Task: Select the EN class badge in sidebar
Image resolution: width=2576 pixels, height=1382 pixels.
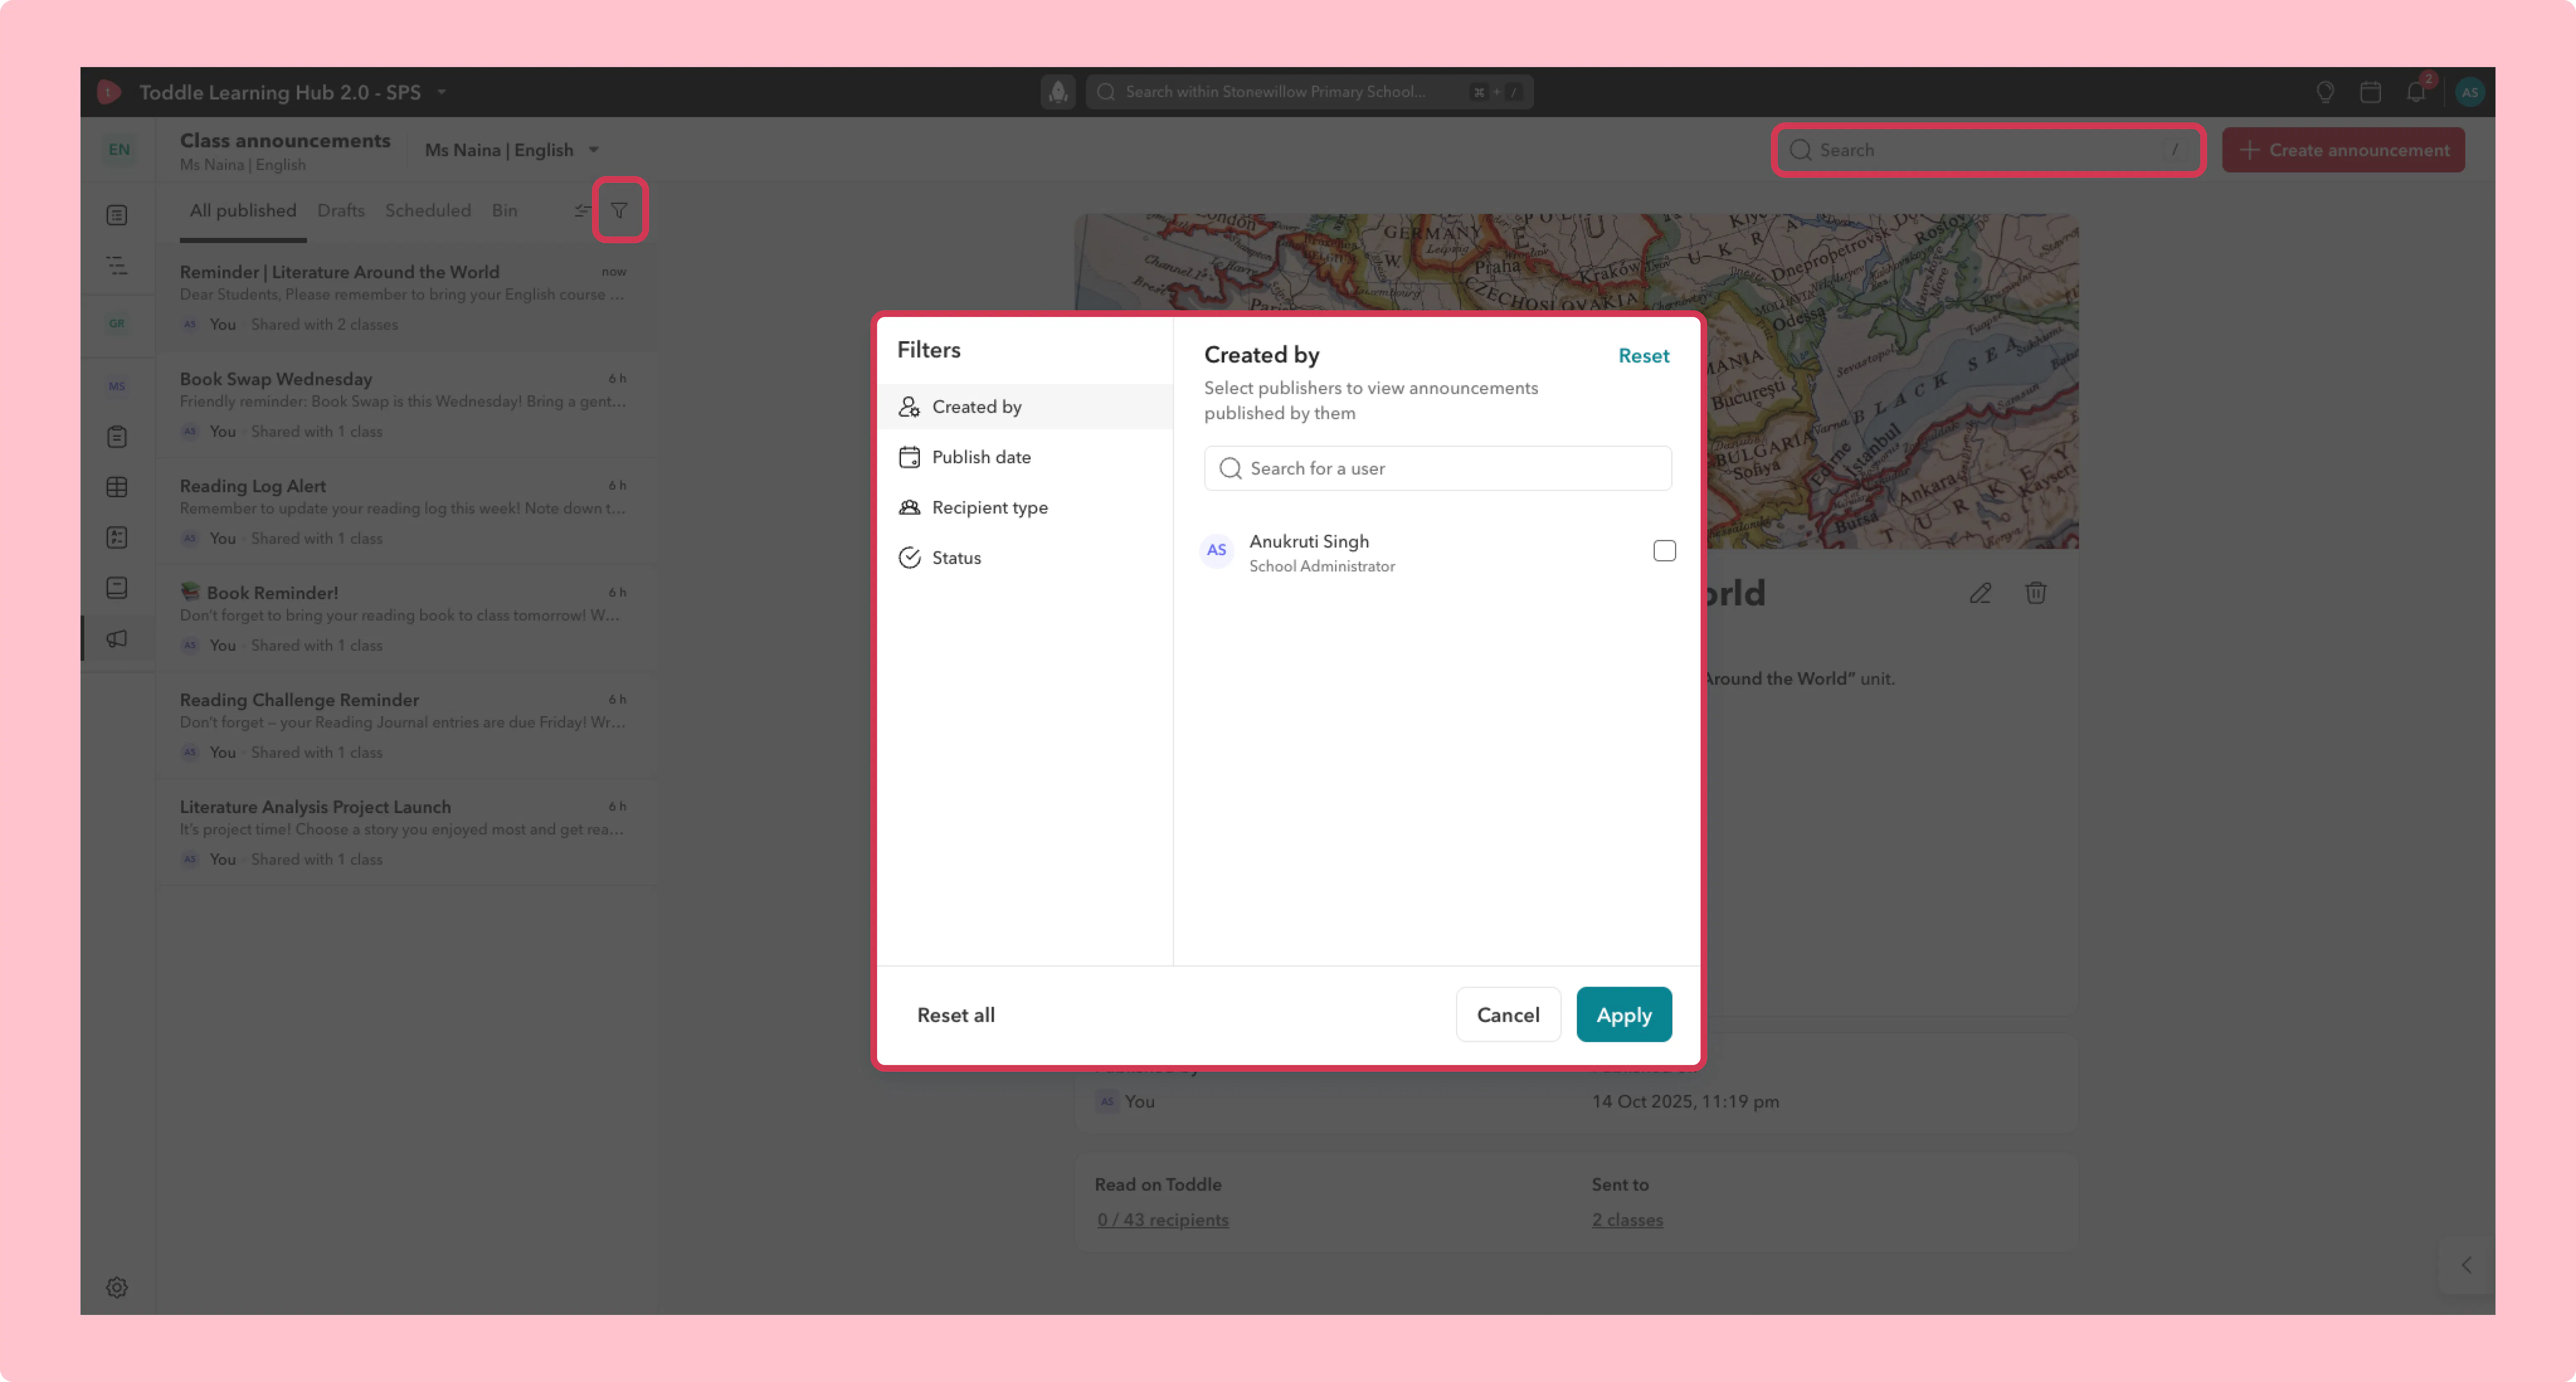Action: [119, 150]
